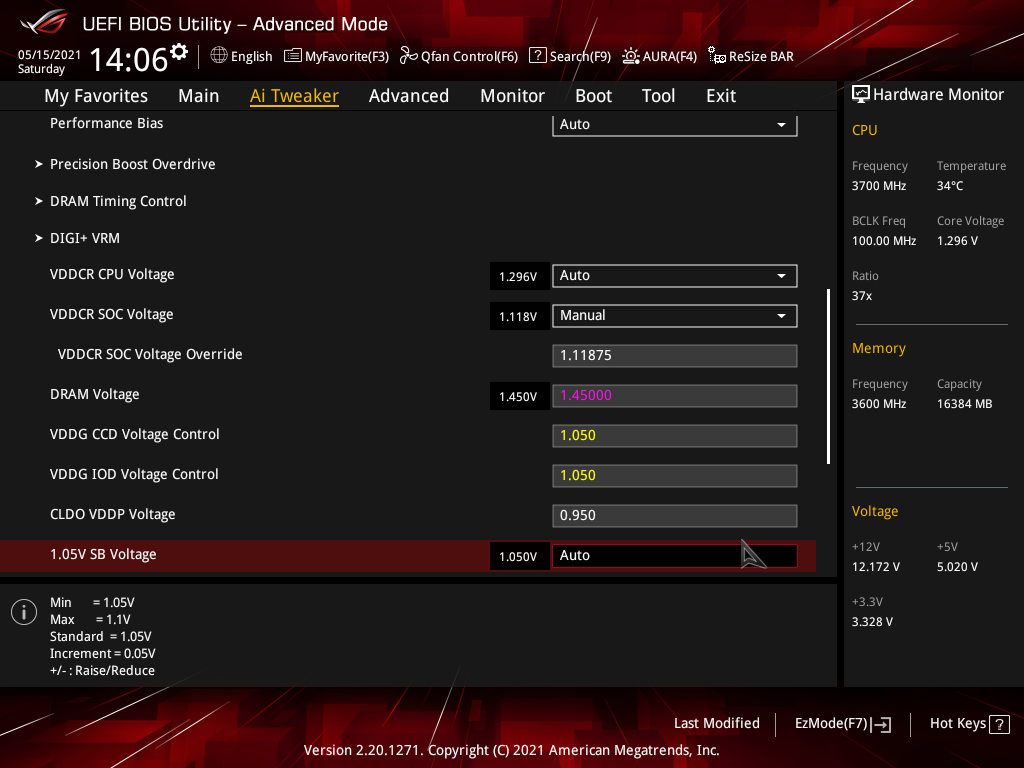The image size is (1024, 768).
Task: Click the AURA(F4) label
Action: 669,56
